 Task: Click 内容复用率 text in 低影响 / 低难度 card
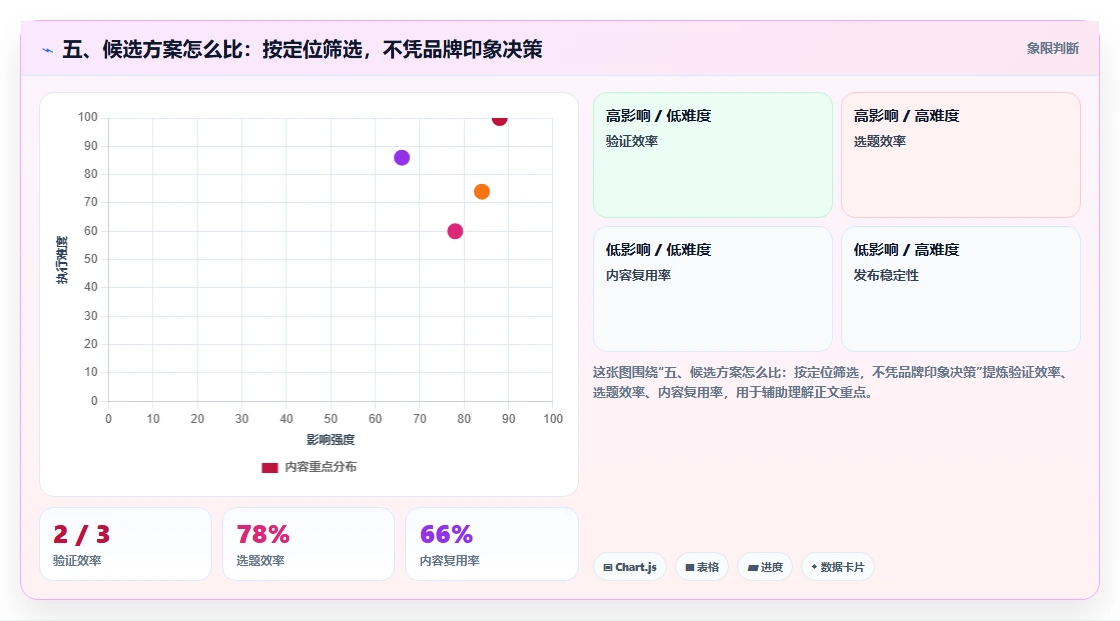[638, 275]
